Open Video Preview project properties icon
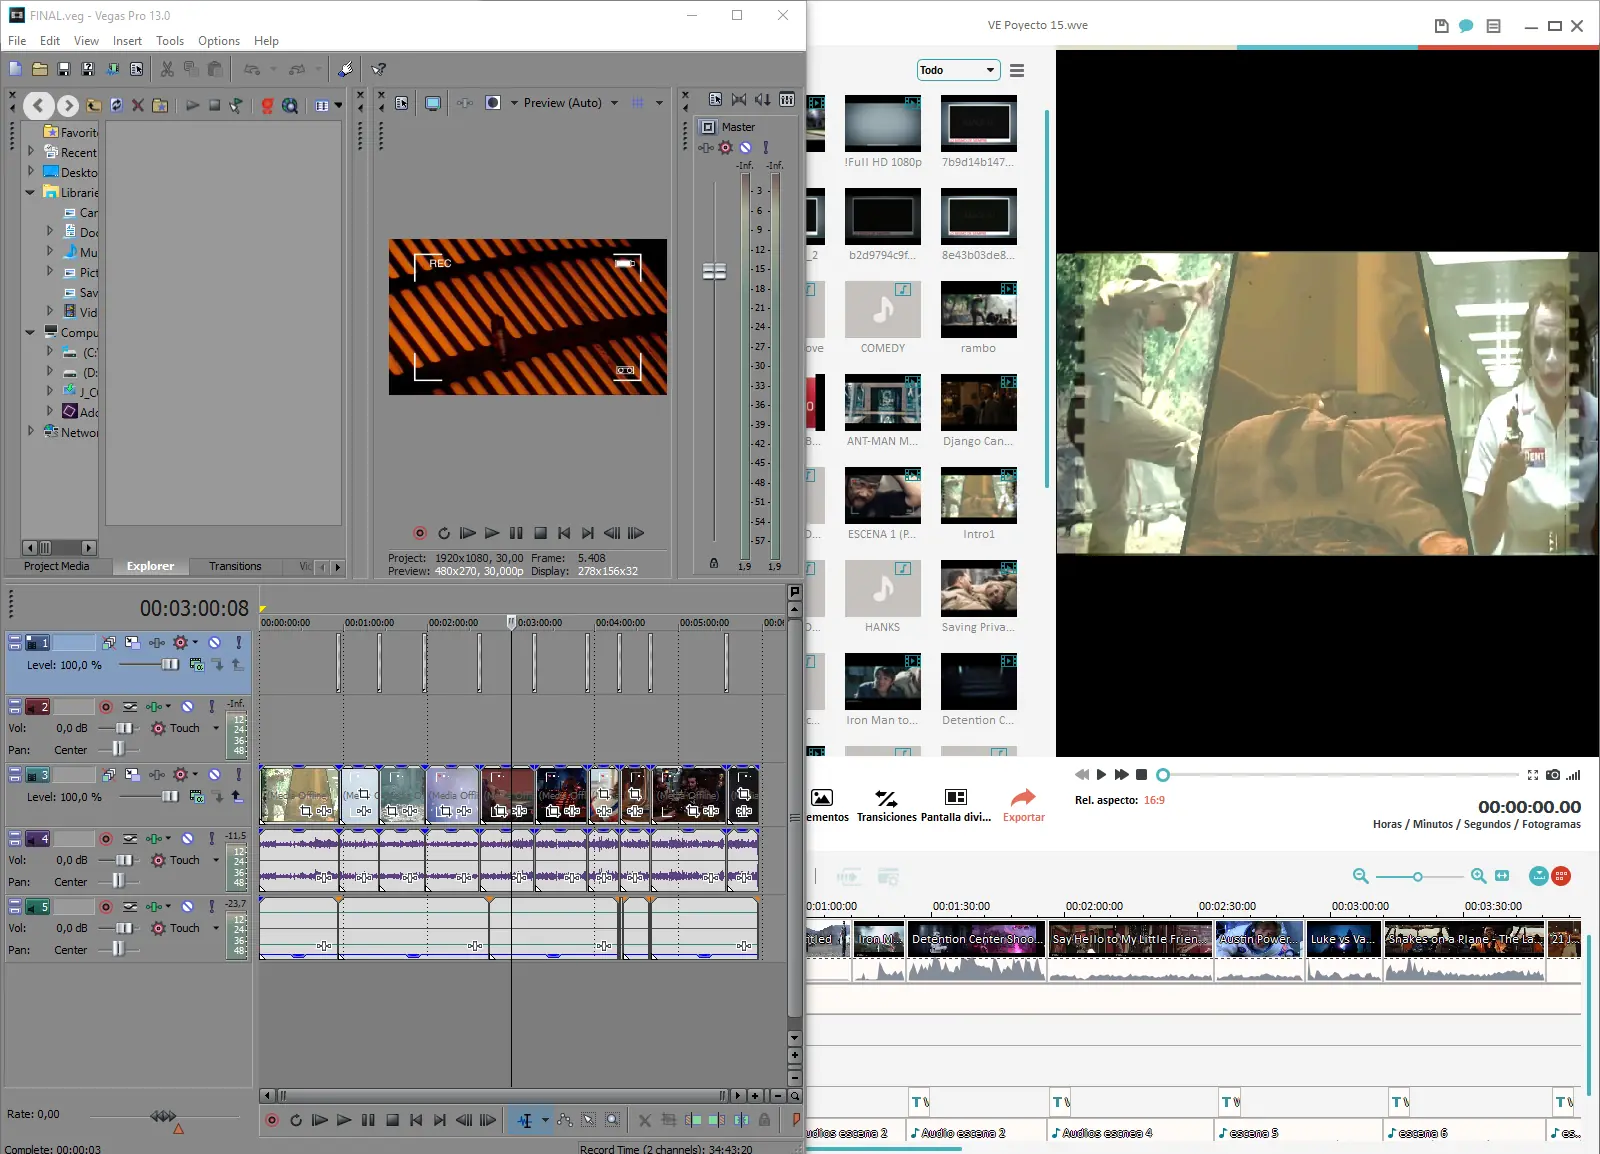Image resolution: width=1600 pixels, height=1154 pixels. click(x=402, y=103)
